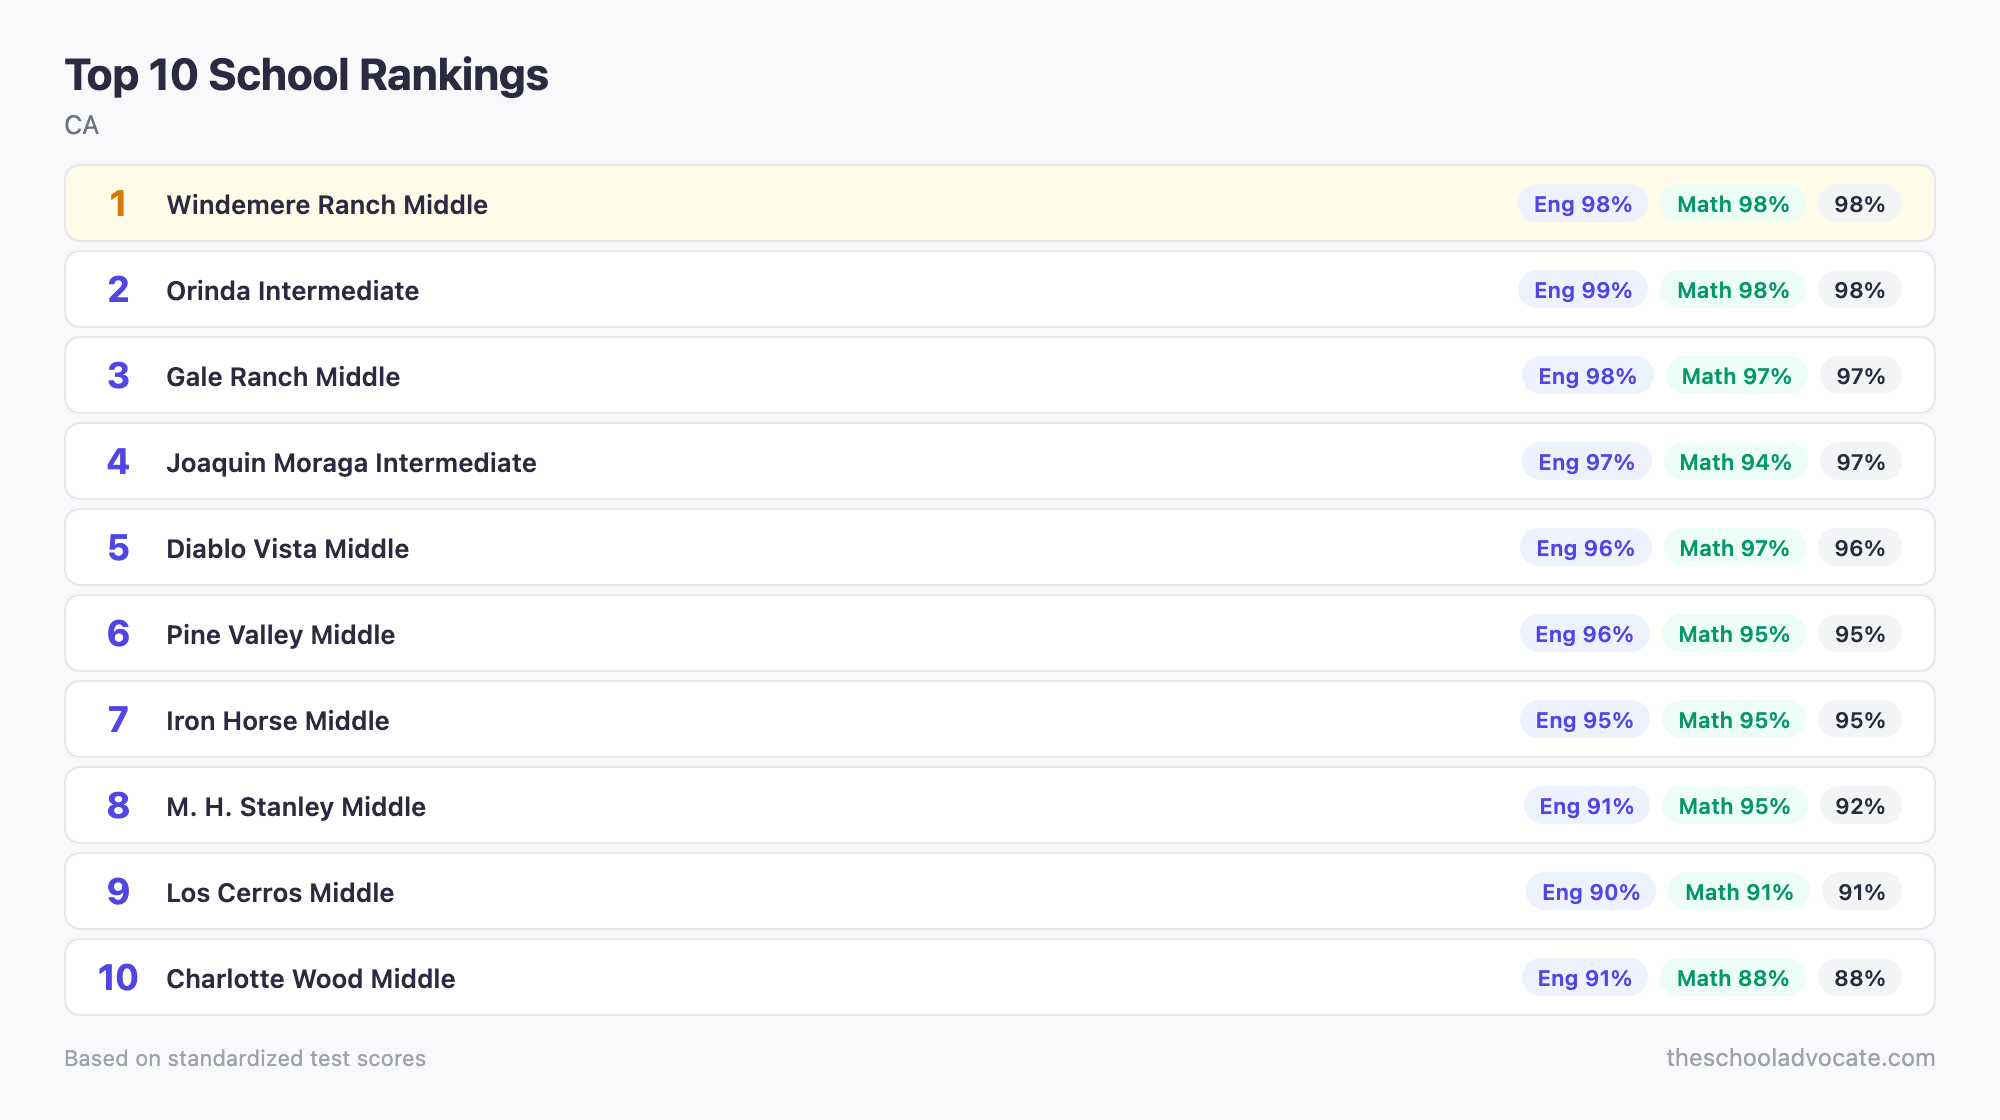Click the Math 98% badge for Orinda Intermediate

(x=1733, y=290)
